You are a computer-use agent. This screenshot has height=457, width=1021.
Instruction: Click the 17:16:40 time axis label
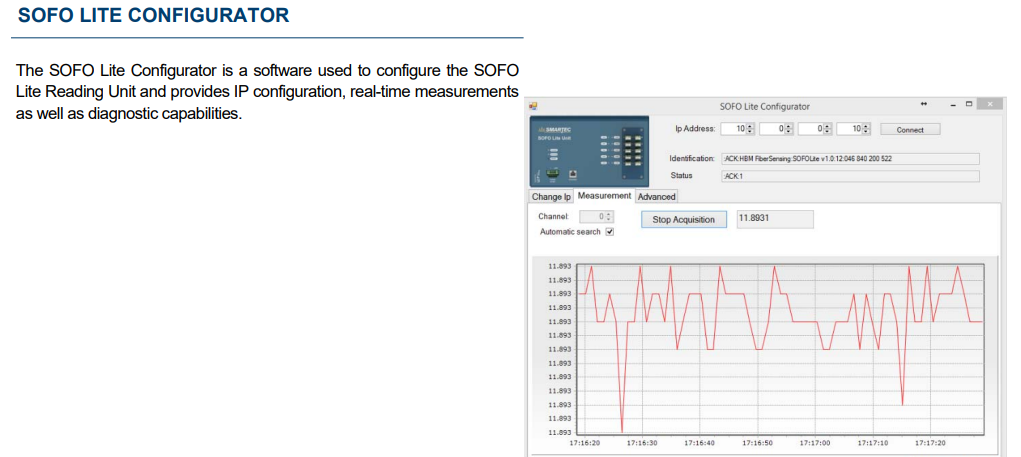700,443
